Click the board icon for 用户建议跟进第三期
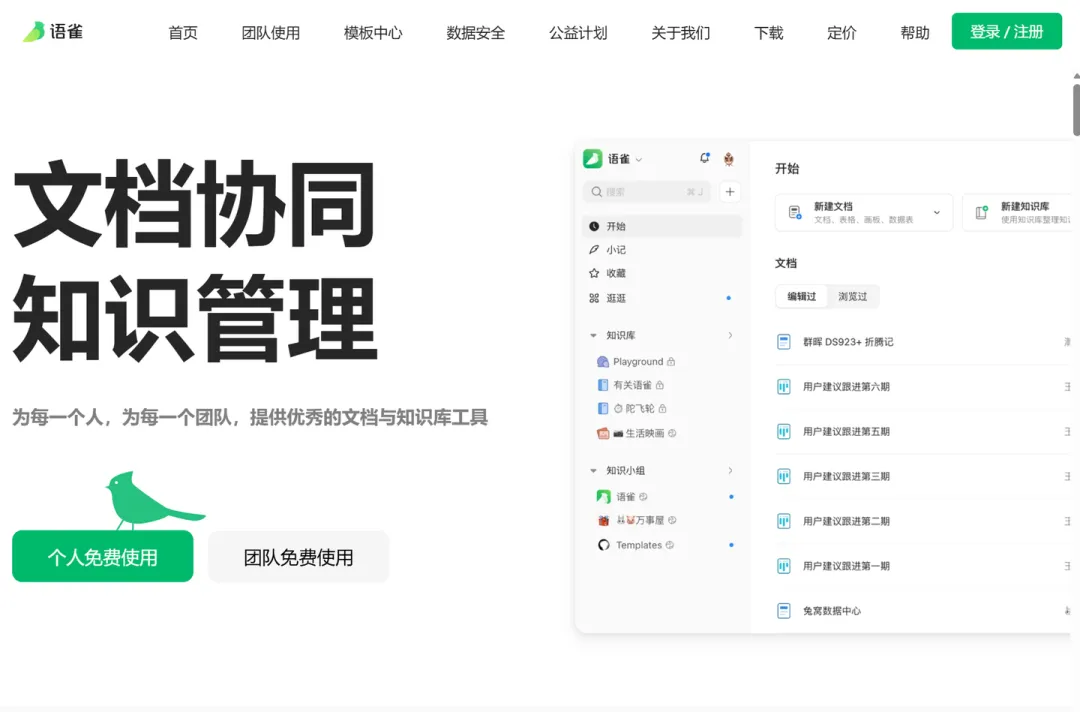1080x712 pixels. click(x=784, y=477)
